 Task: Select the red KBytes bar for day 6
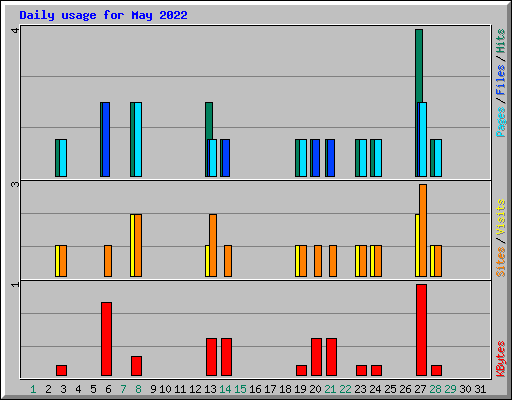[106, 339]
